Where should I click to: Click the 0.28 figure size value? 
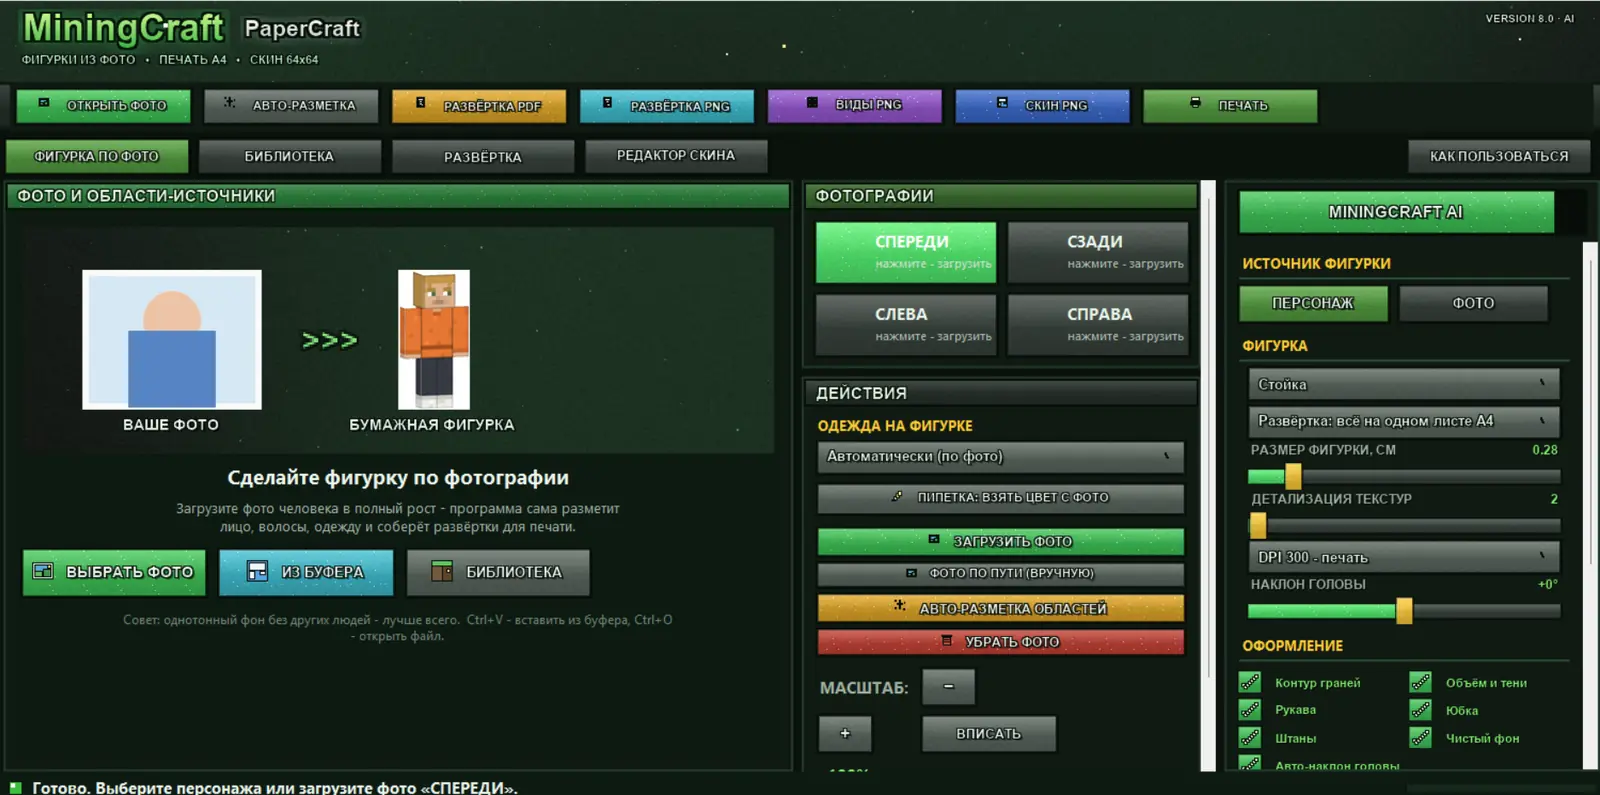(x=1545, y=450)
